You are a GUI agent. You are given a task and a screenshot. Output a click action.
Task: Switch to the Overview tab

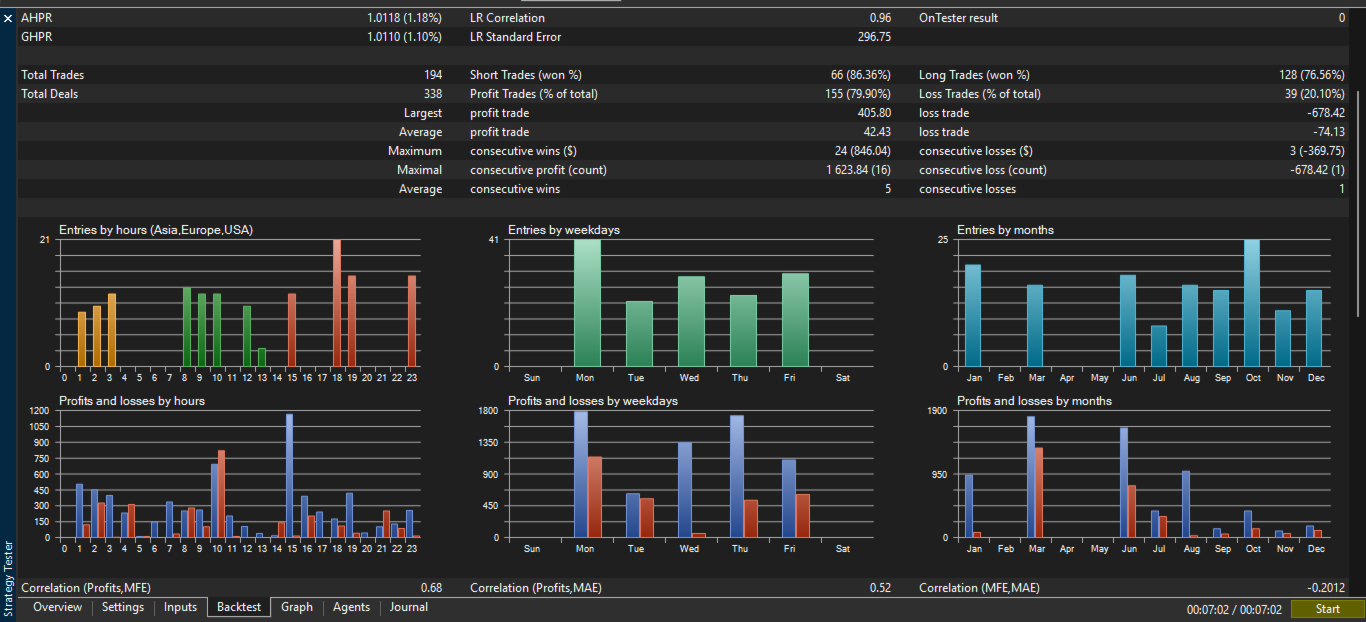pyautogui.click(x=58, y=607)
